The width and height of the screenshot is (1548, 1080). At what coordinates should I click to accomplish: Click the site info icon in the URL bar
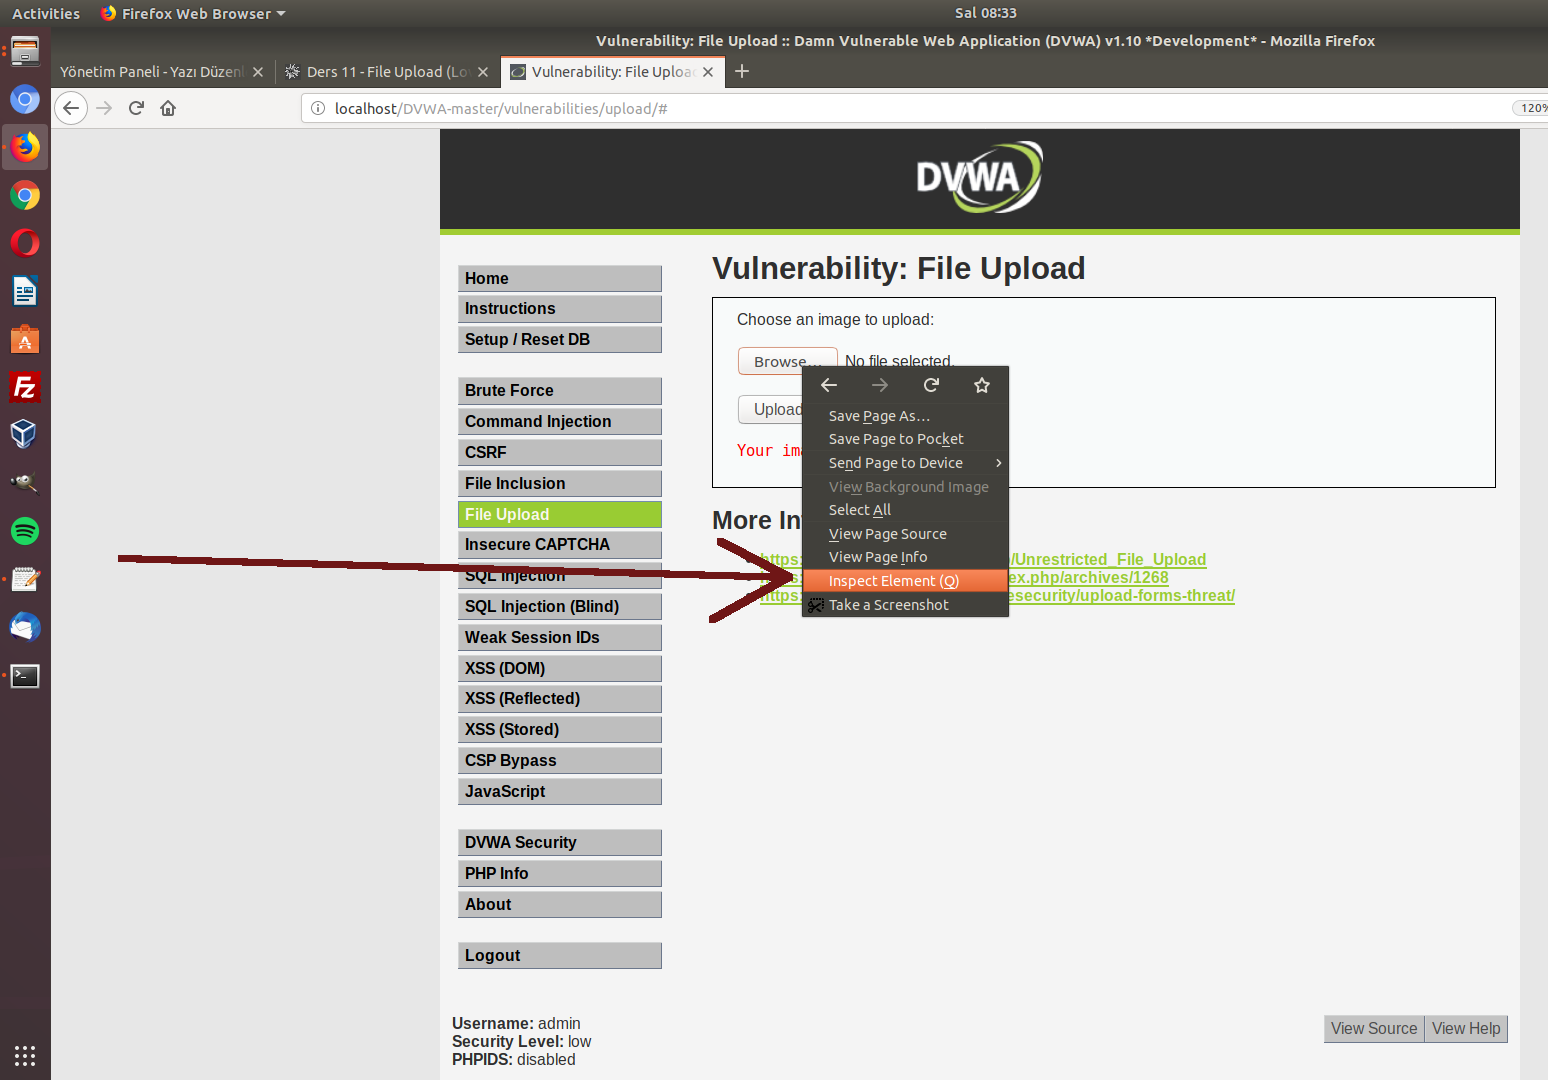point(318,108)
